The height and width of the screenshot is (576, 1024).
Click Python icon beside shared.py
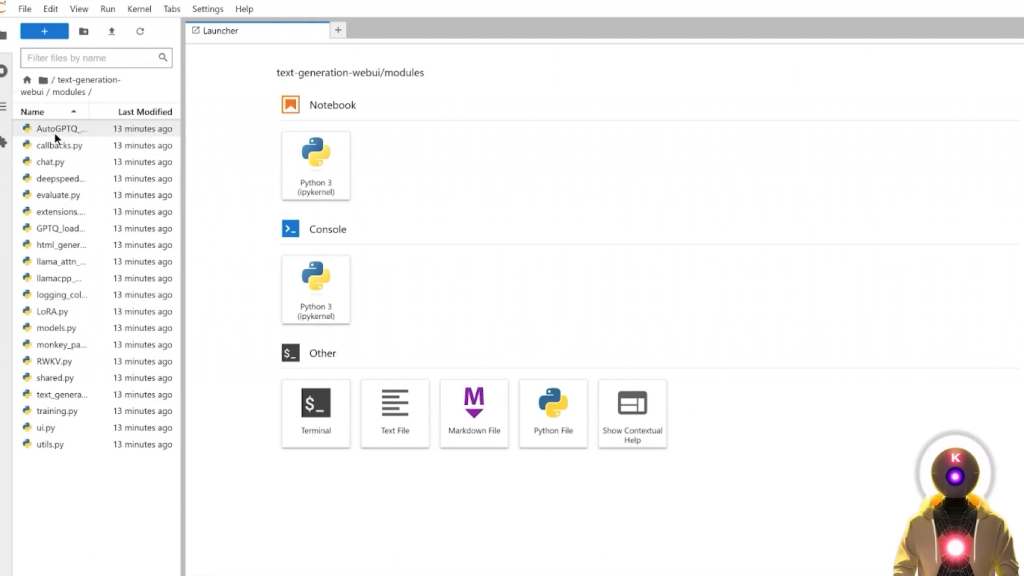[27, 377]
